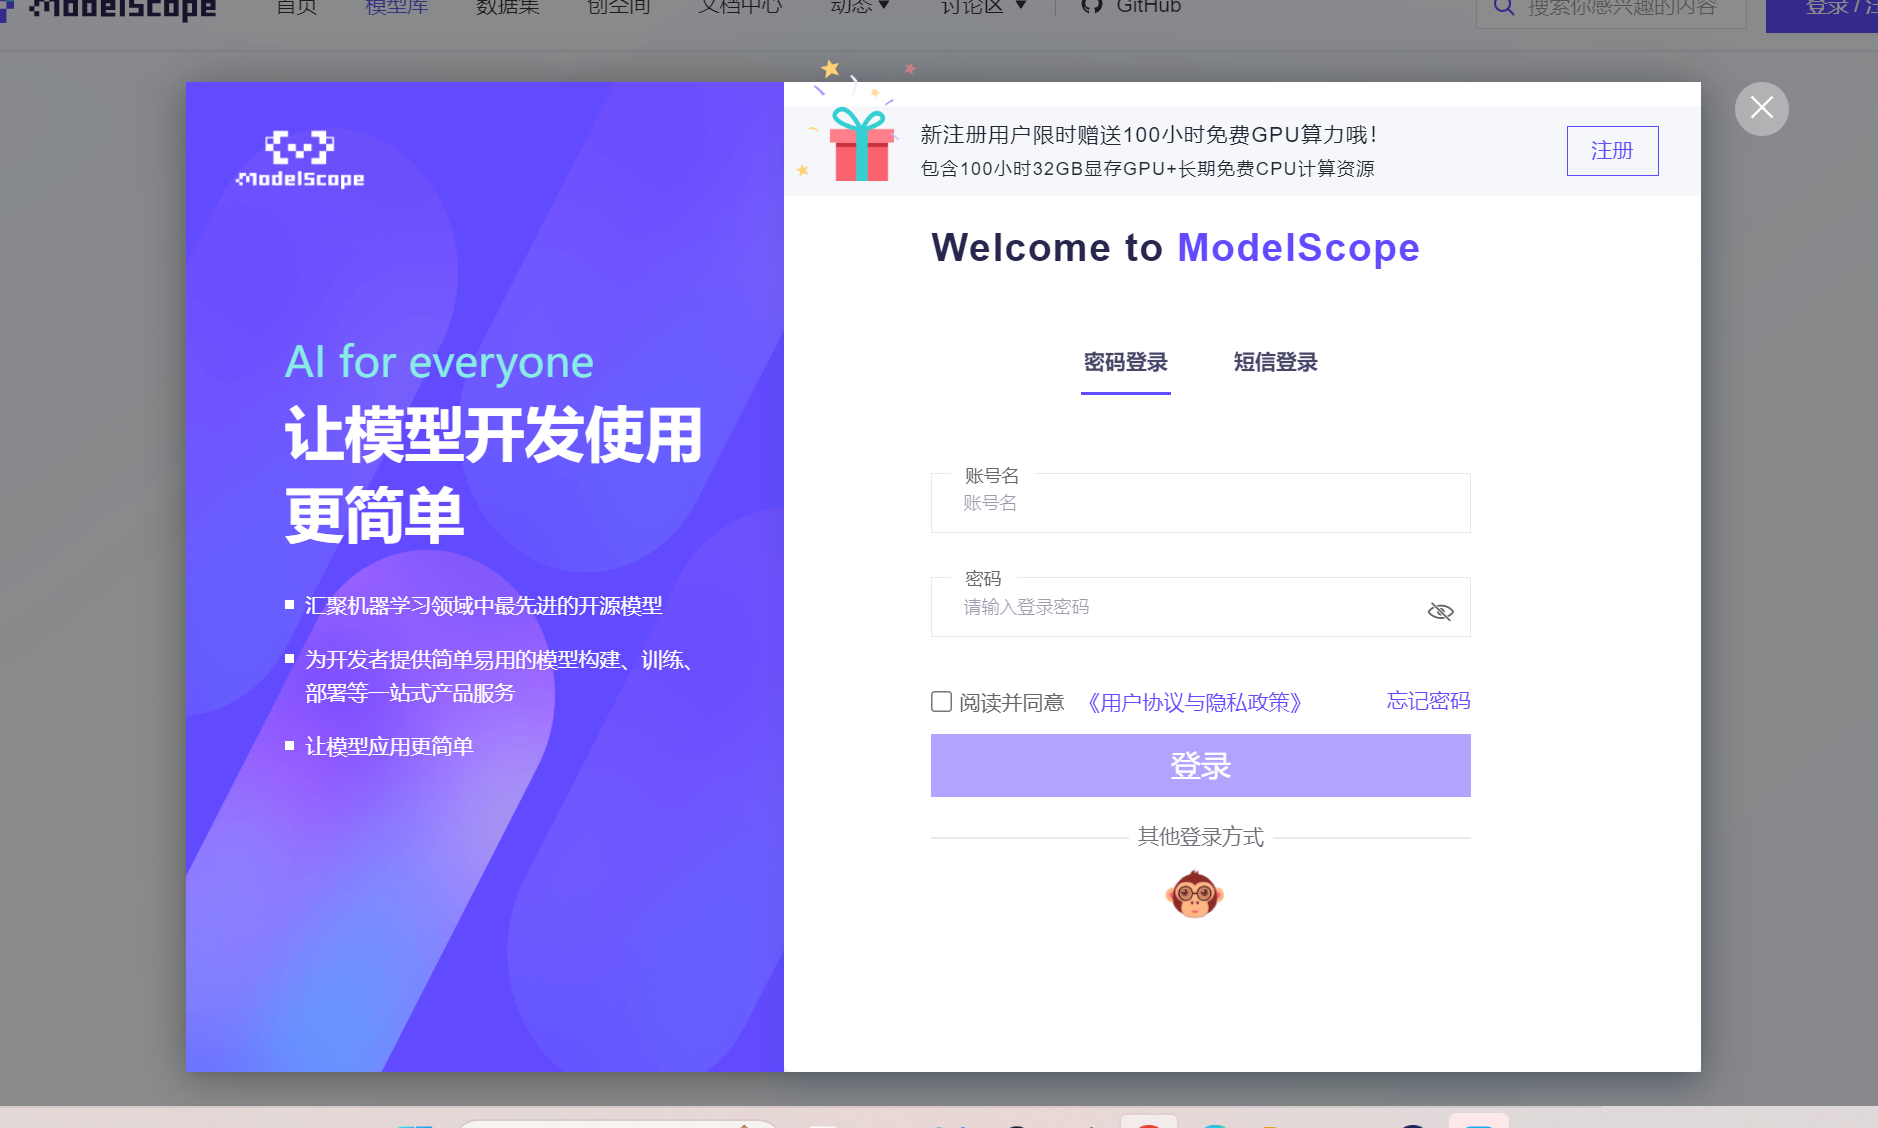The width and height of the screenshot is (1878, 1128).
Task: Focus the 密码 input field
Action: [1200, 607]
